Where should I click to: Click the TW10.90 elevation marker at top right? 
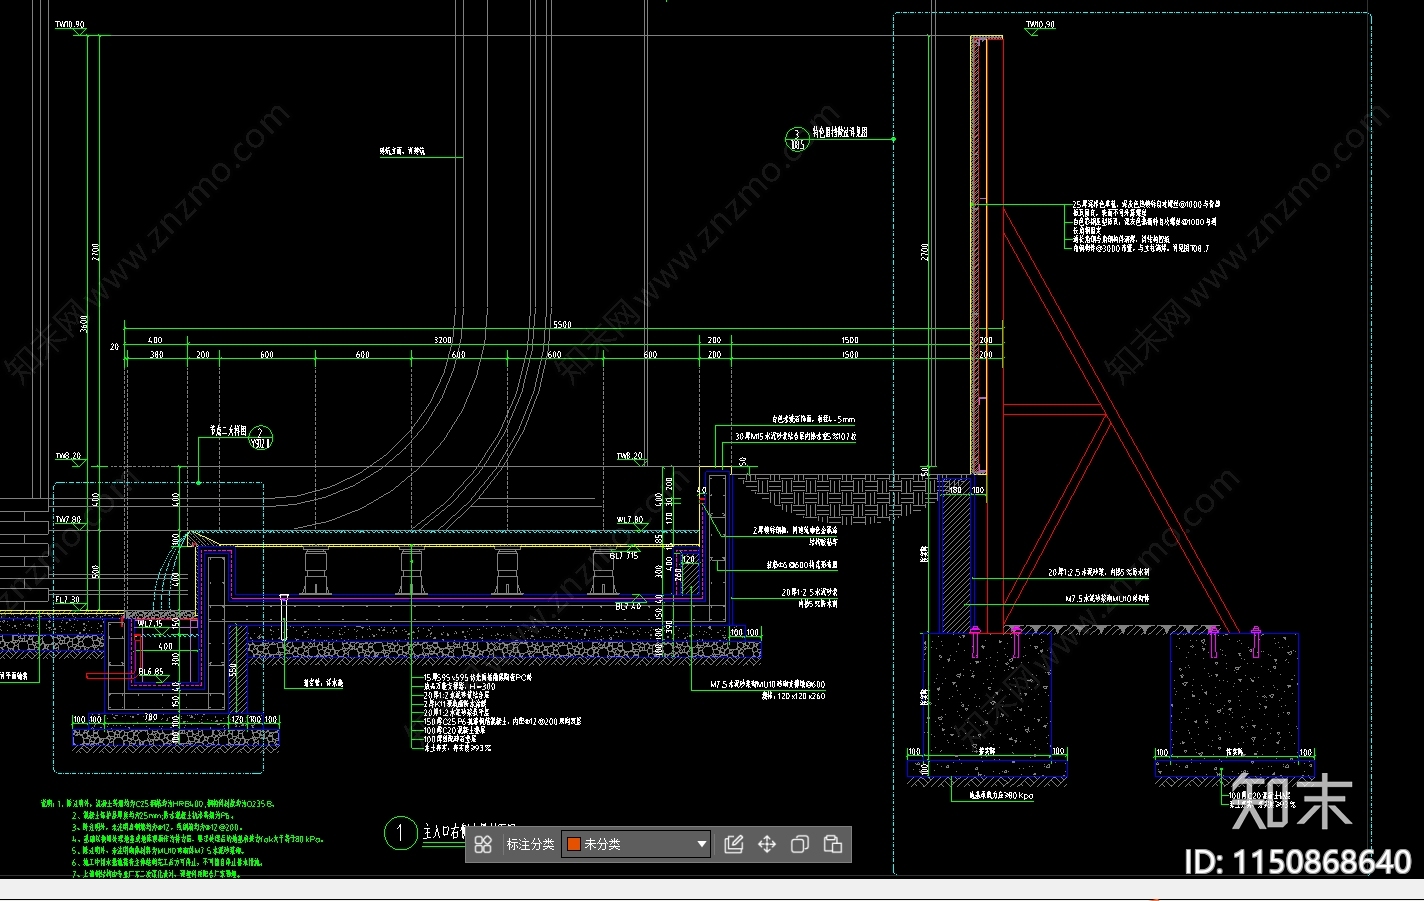tap(1040, 25)
